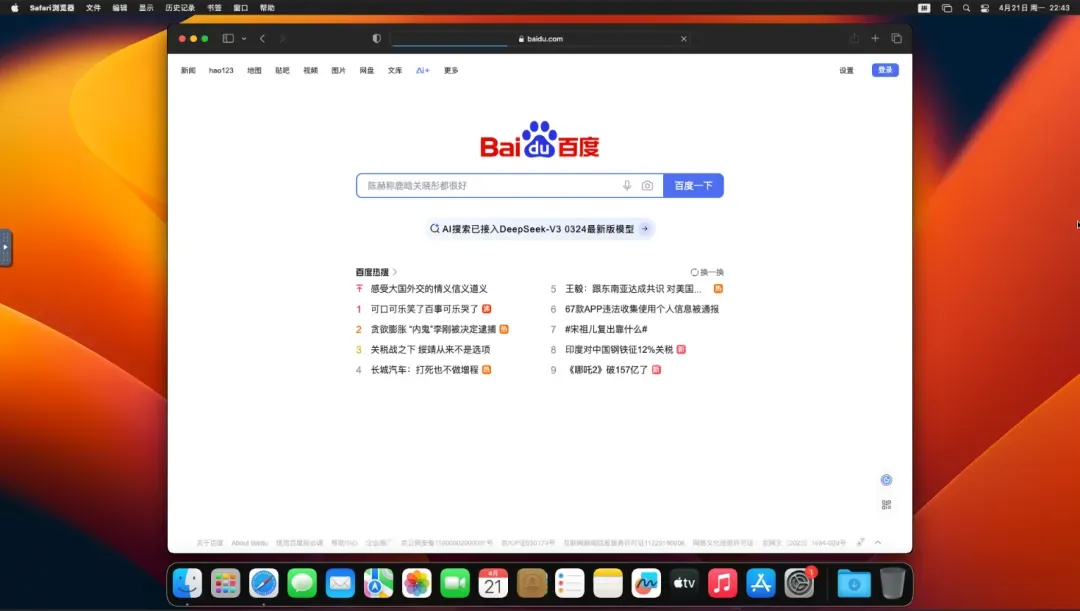Click the baidu.com address bar

540,39
